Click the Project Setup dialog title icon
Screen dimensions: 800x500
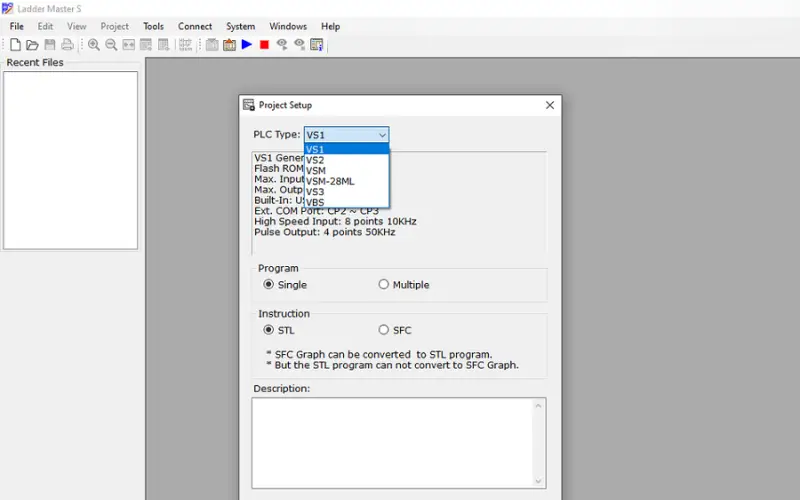tap(248, 105)
